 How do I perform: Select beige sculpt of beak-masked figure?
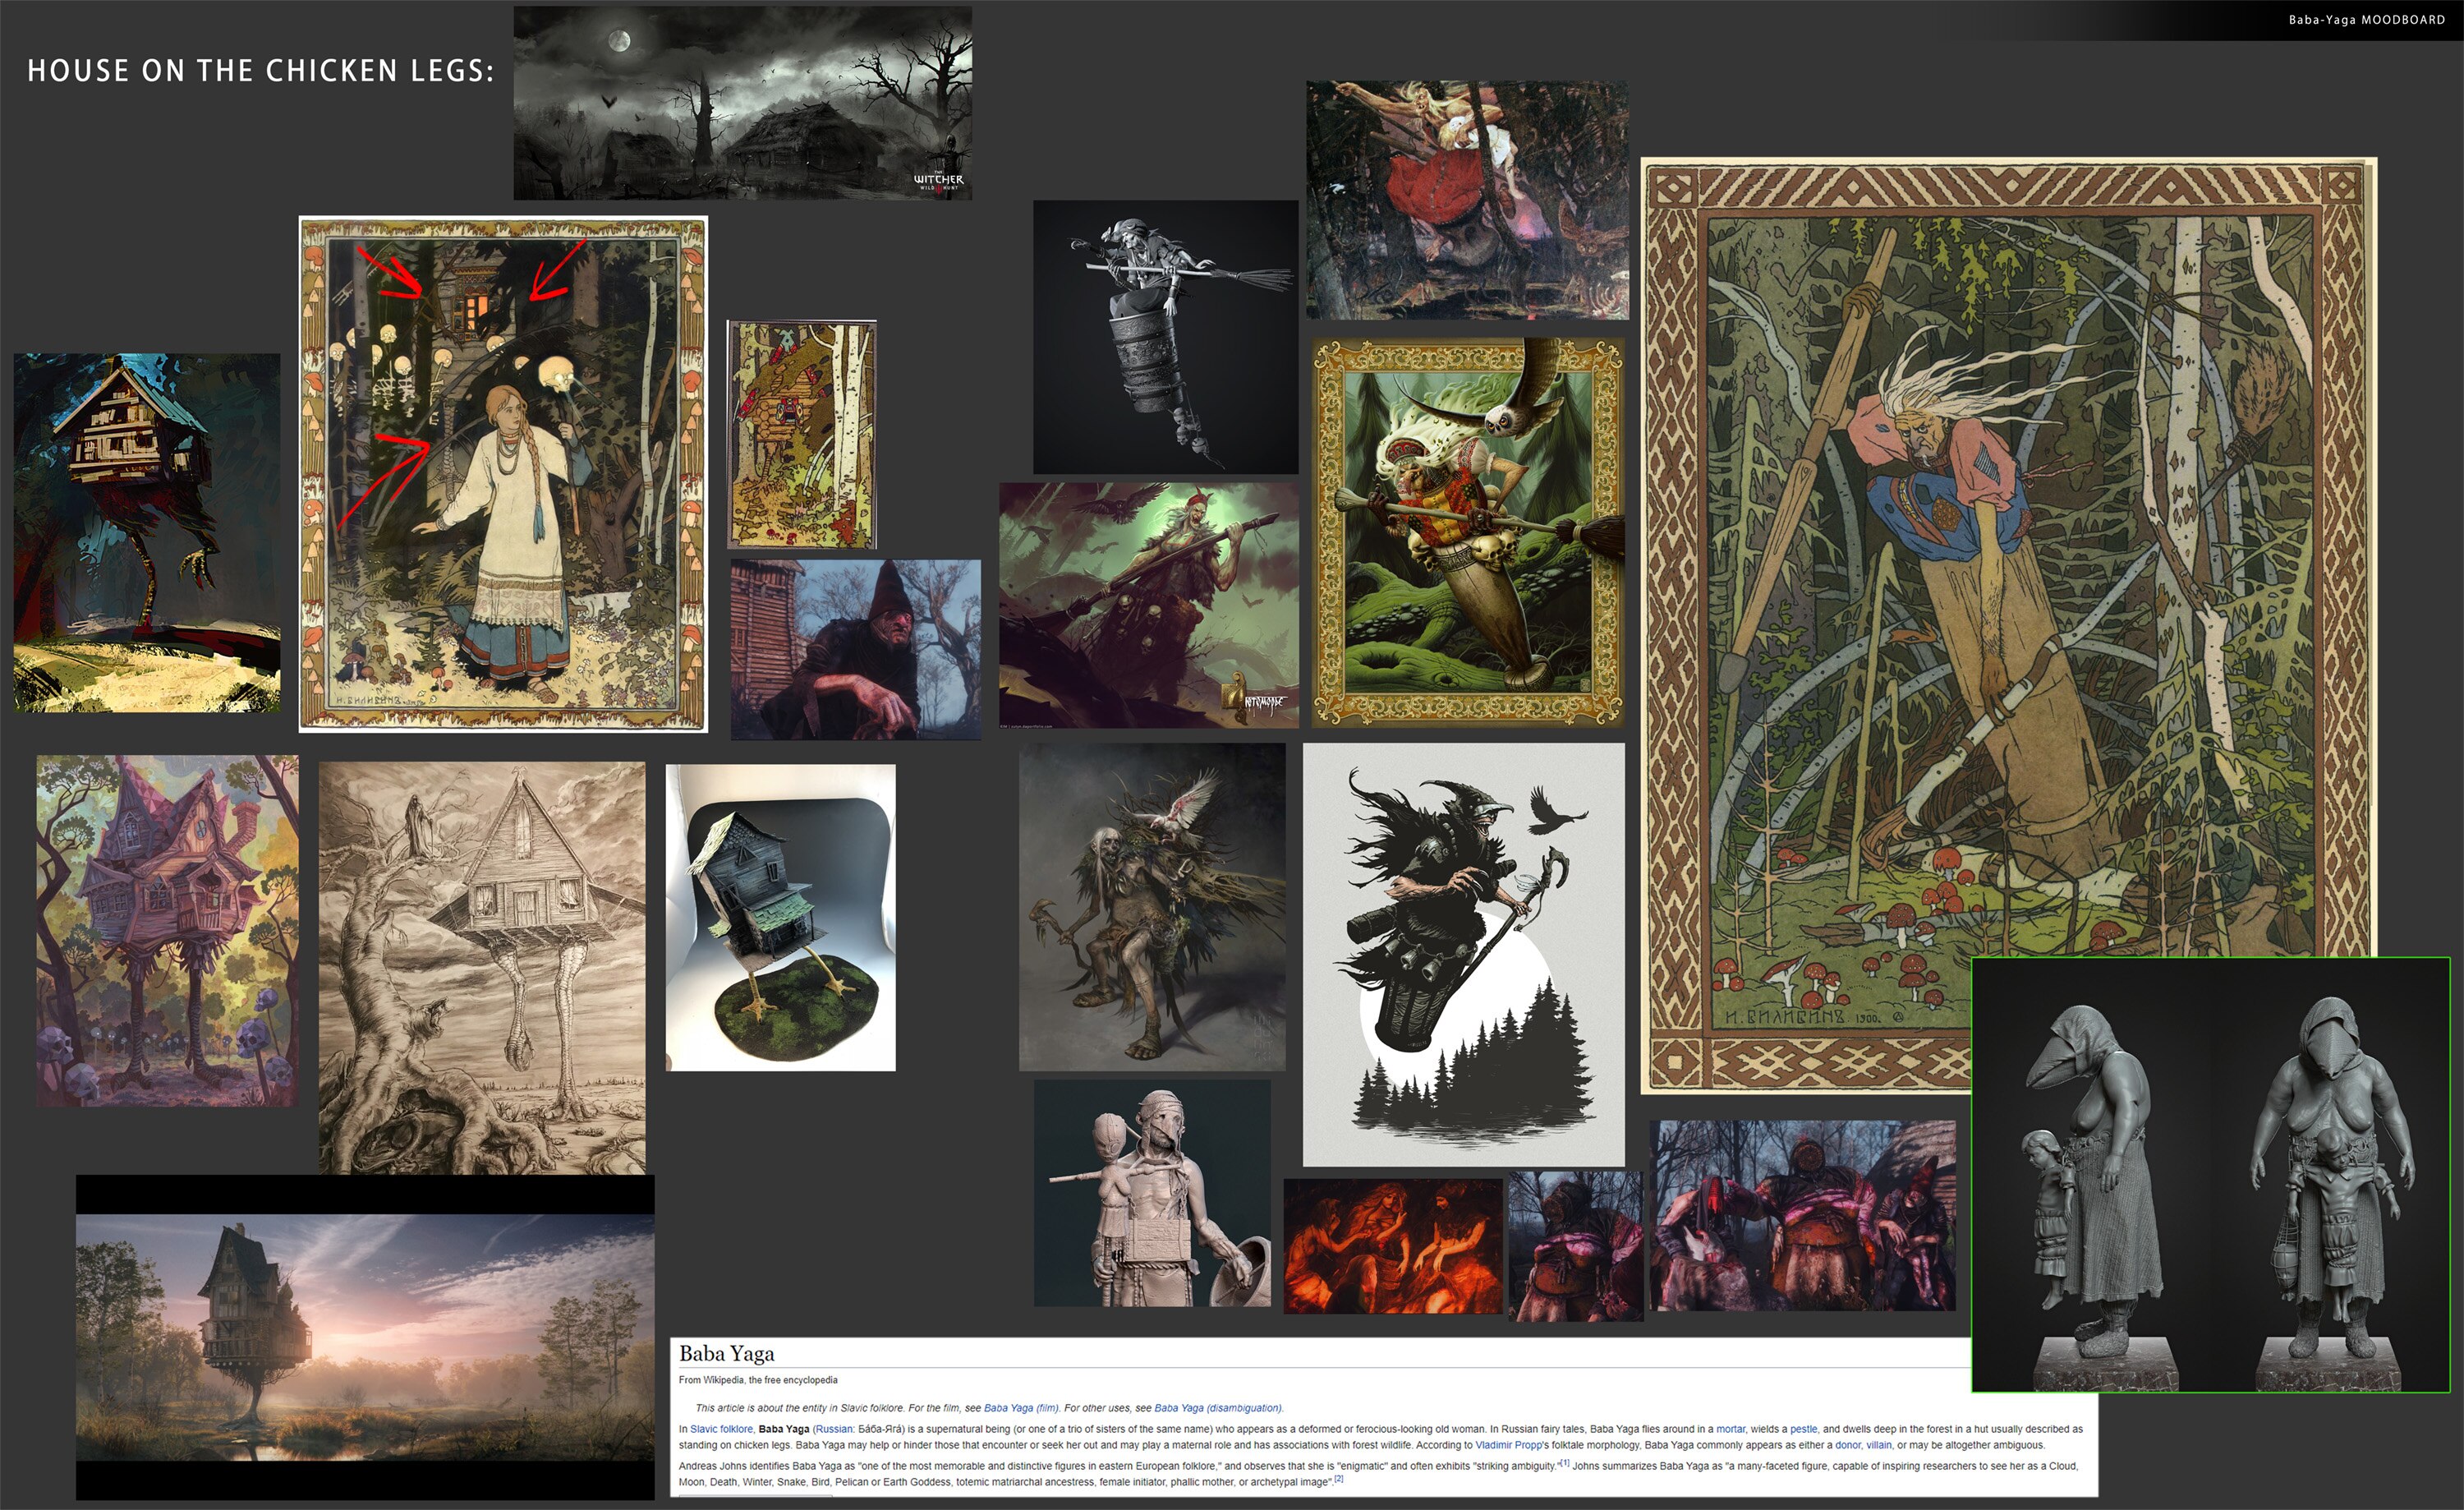1152,1193
